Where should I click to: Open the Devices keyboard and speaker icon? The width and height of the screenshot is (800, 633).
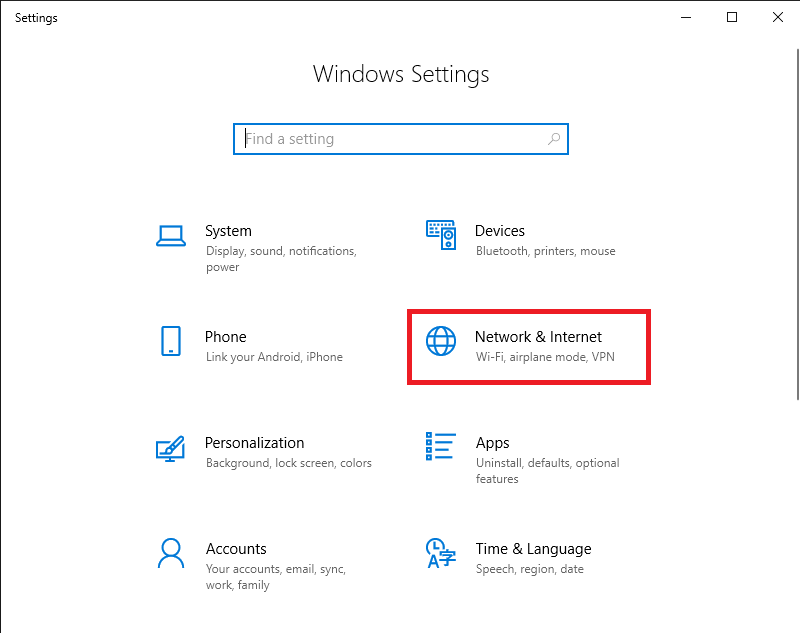[x=441, y=235]
